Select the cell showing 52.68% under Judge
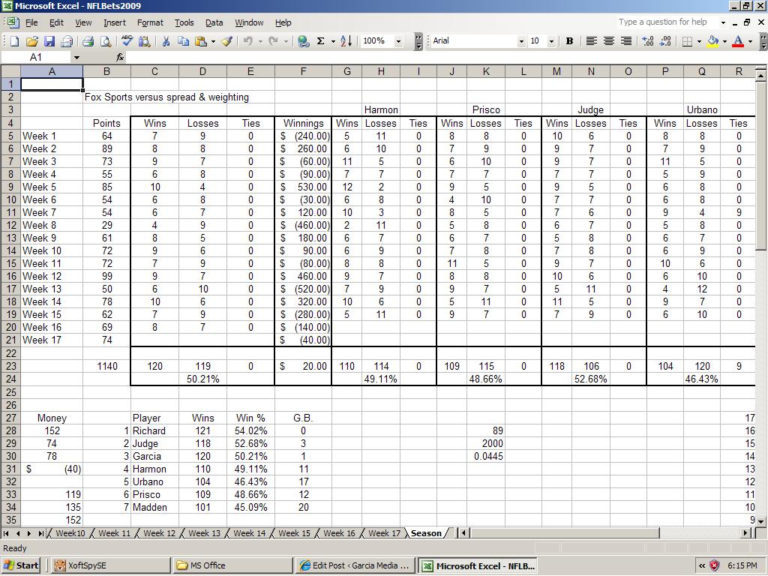768x576 pixels. click(x=590, y=379)
